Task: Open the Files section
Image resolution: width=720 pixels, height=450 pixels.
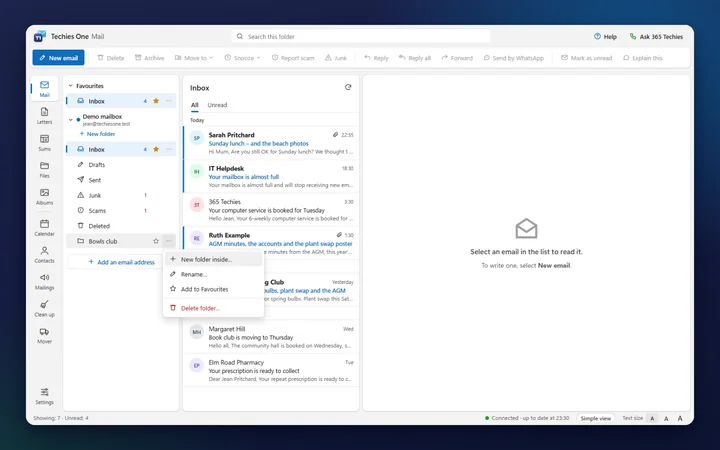Action: pyautogui.click(x=45, y=169)
